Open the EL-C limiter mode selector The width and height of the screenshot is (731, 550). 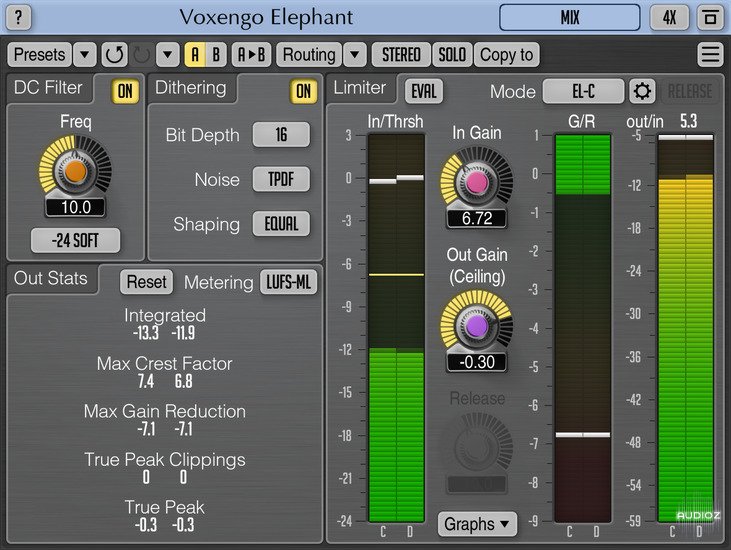tap(583, 91)
